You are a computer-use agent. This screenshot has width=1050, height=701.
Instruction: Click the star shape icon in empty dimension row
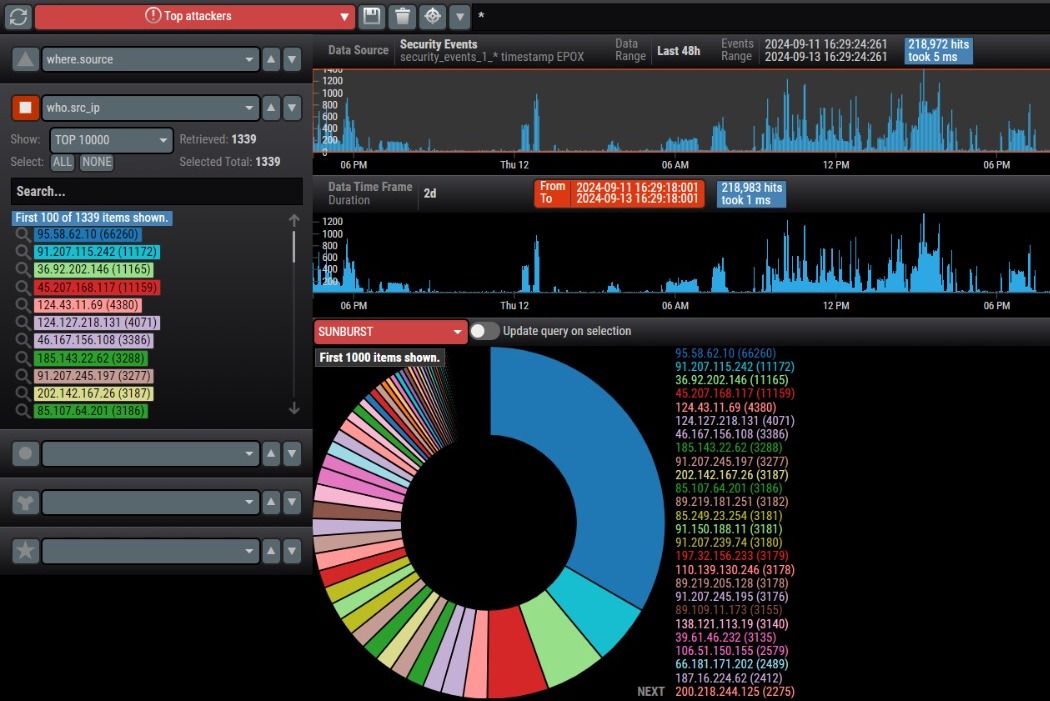pos(25,551)
